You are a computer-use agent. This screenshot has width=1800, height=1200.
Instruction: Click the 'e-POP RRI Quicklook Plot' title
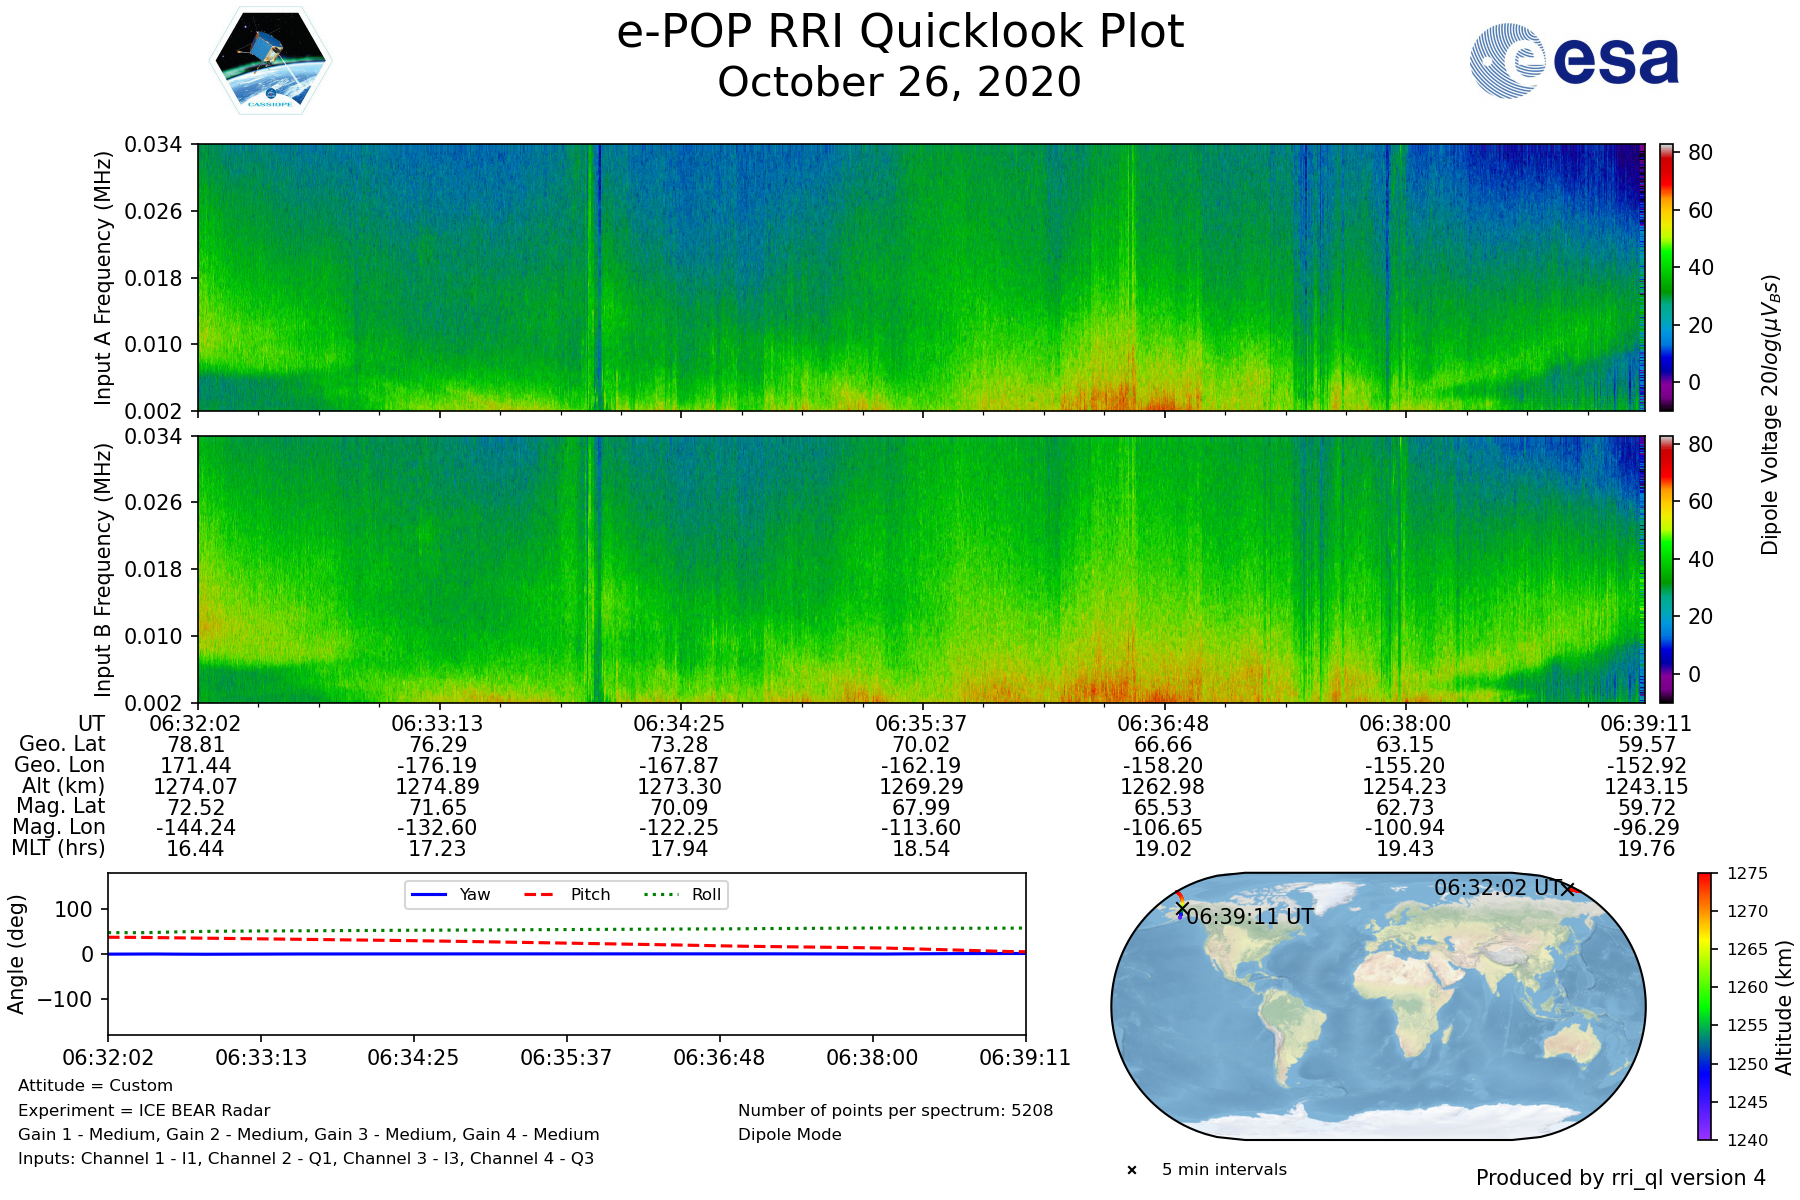coord(900,32)
